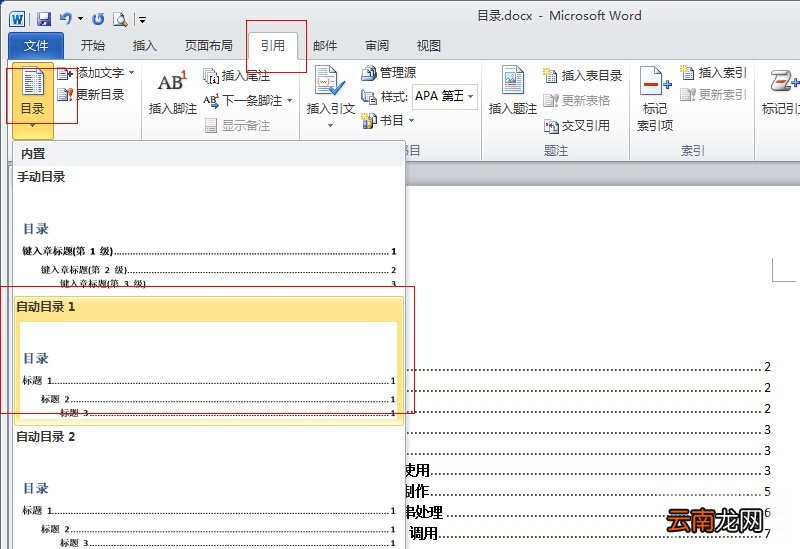This screenshot has width=800, height=549.
Task: Open the 审阅 tab
Action: 377,46
